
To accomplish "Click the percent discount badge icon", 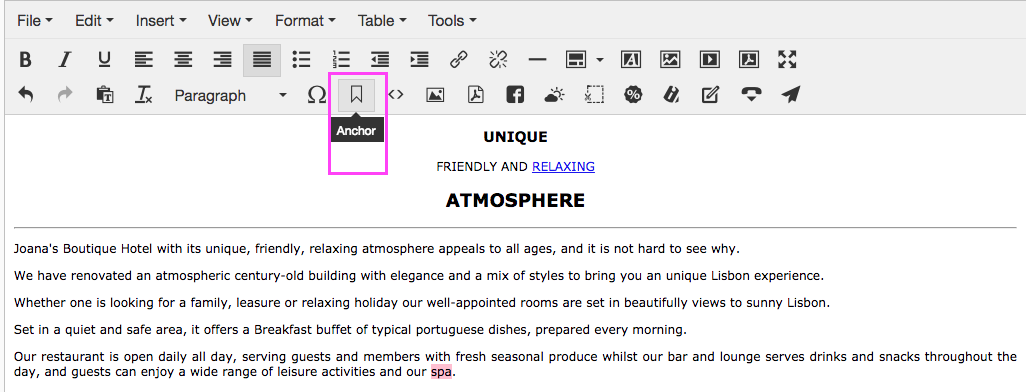I will point(633,96).
